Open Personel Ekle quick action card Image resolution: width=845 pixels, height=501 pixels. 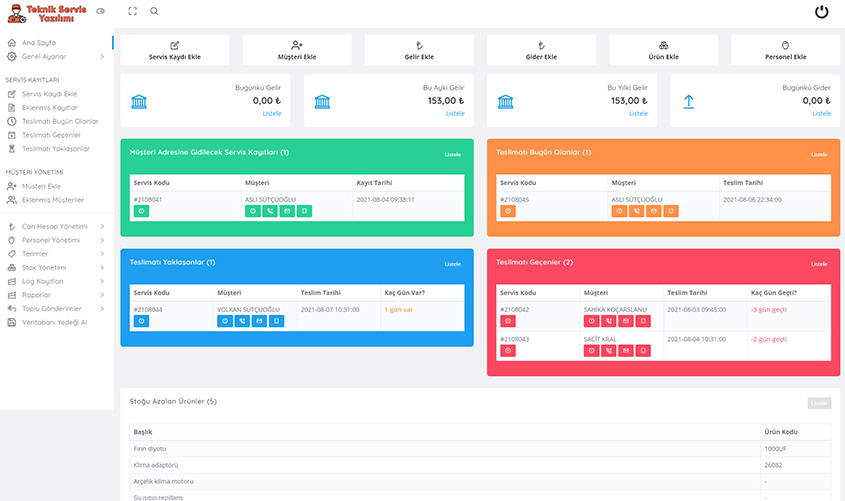click(x=786, y=50)
